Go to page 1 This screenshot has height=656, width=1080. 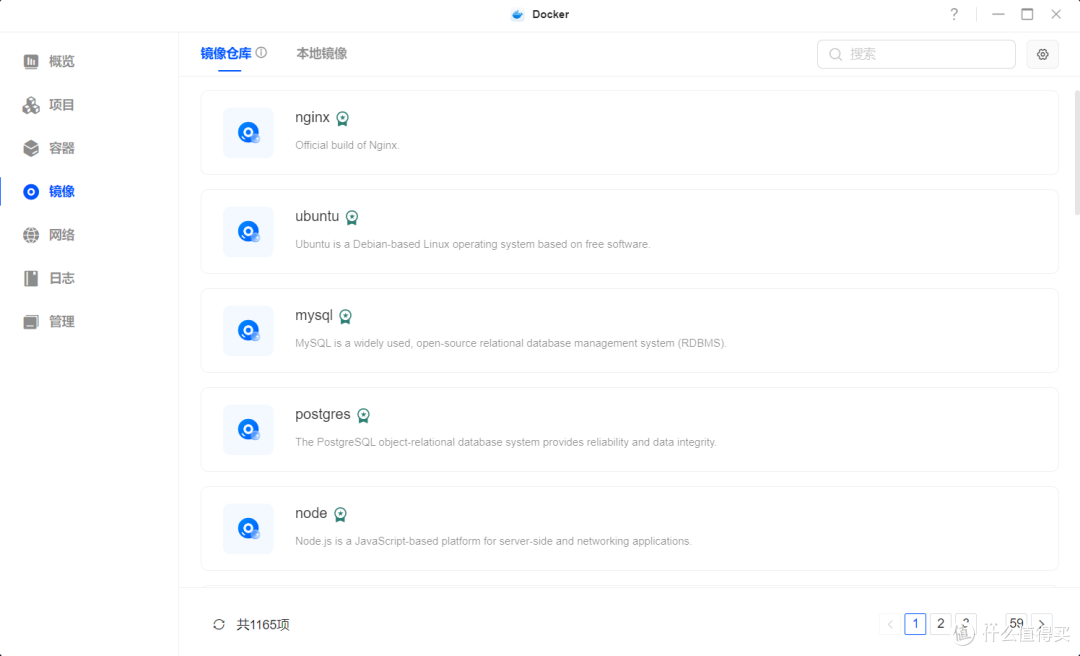[915, 624]
